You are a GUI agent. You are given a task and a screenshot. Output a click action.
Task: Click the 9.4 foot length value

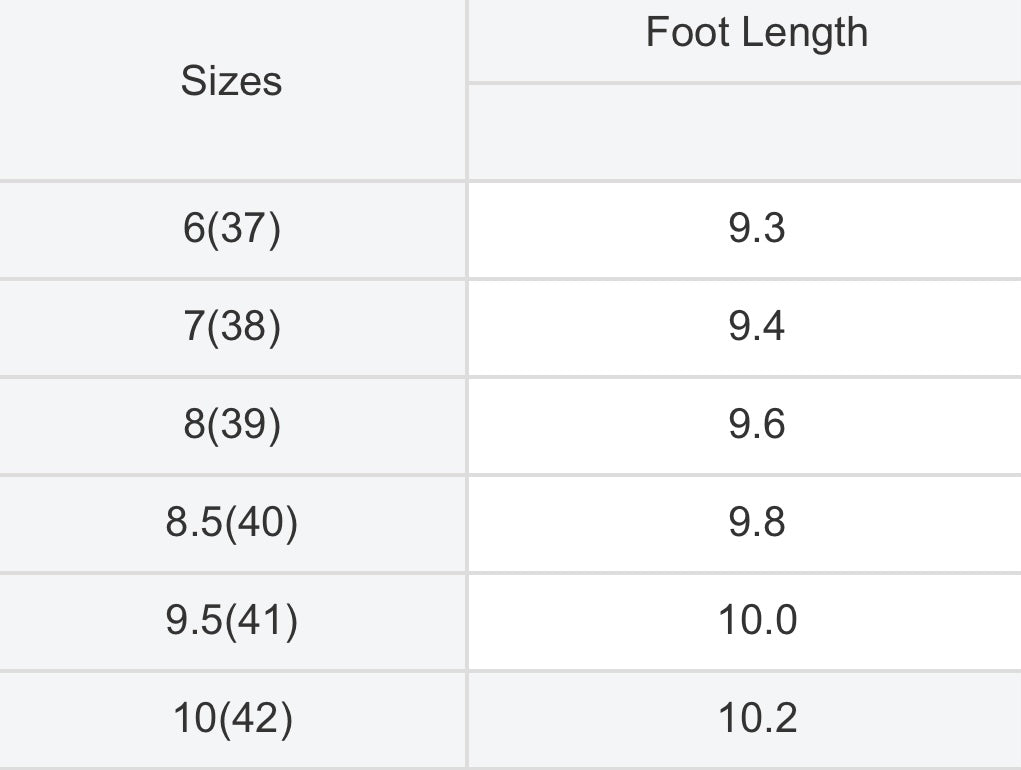(x=757, y=327)
